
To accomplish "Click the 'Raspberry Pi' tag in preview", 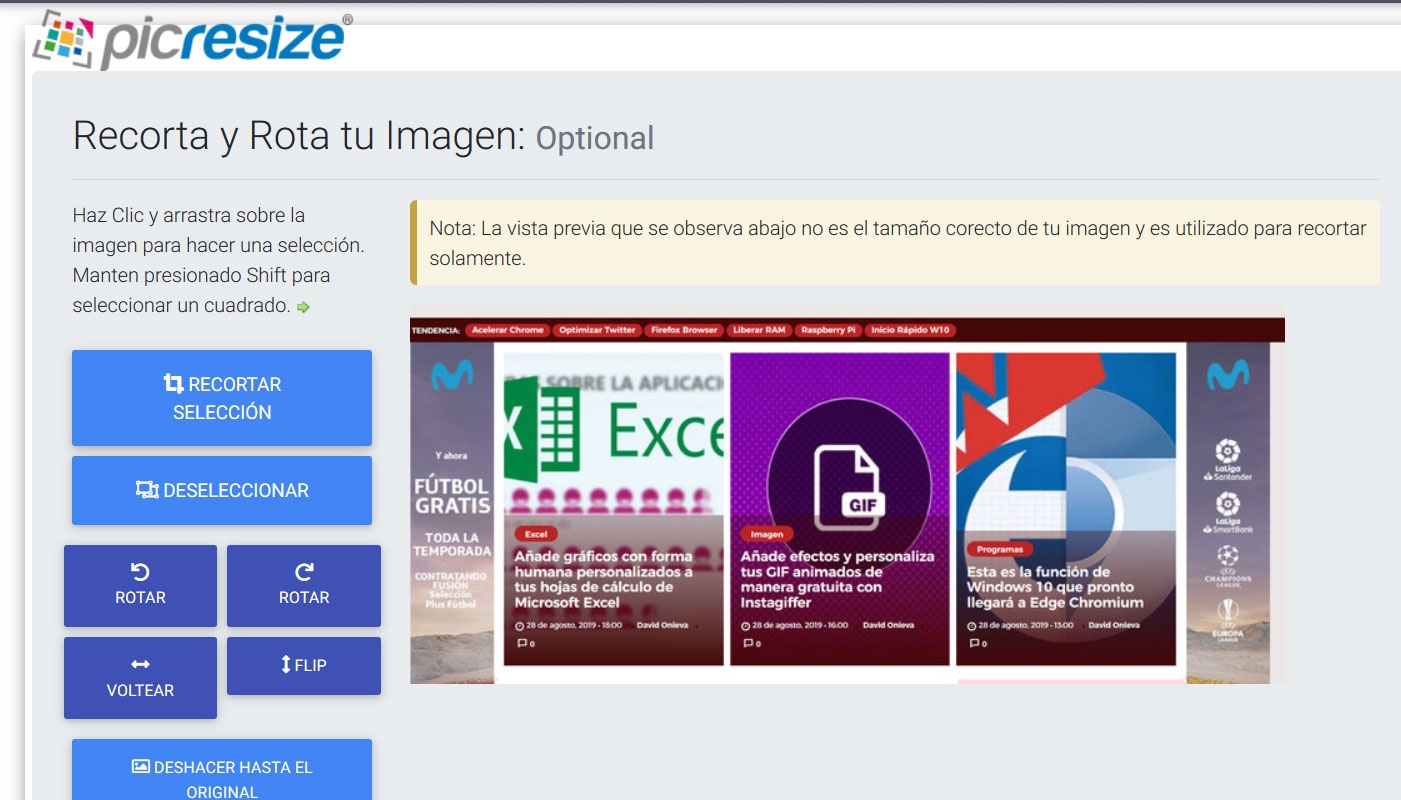I will click(x=828, y=330).
